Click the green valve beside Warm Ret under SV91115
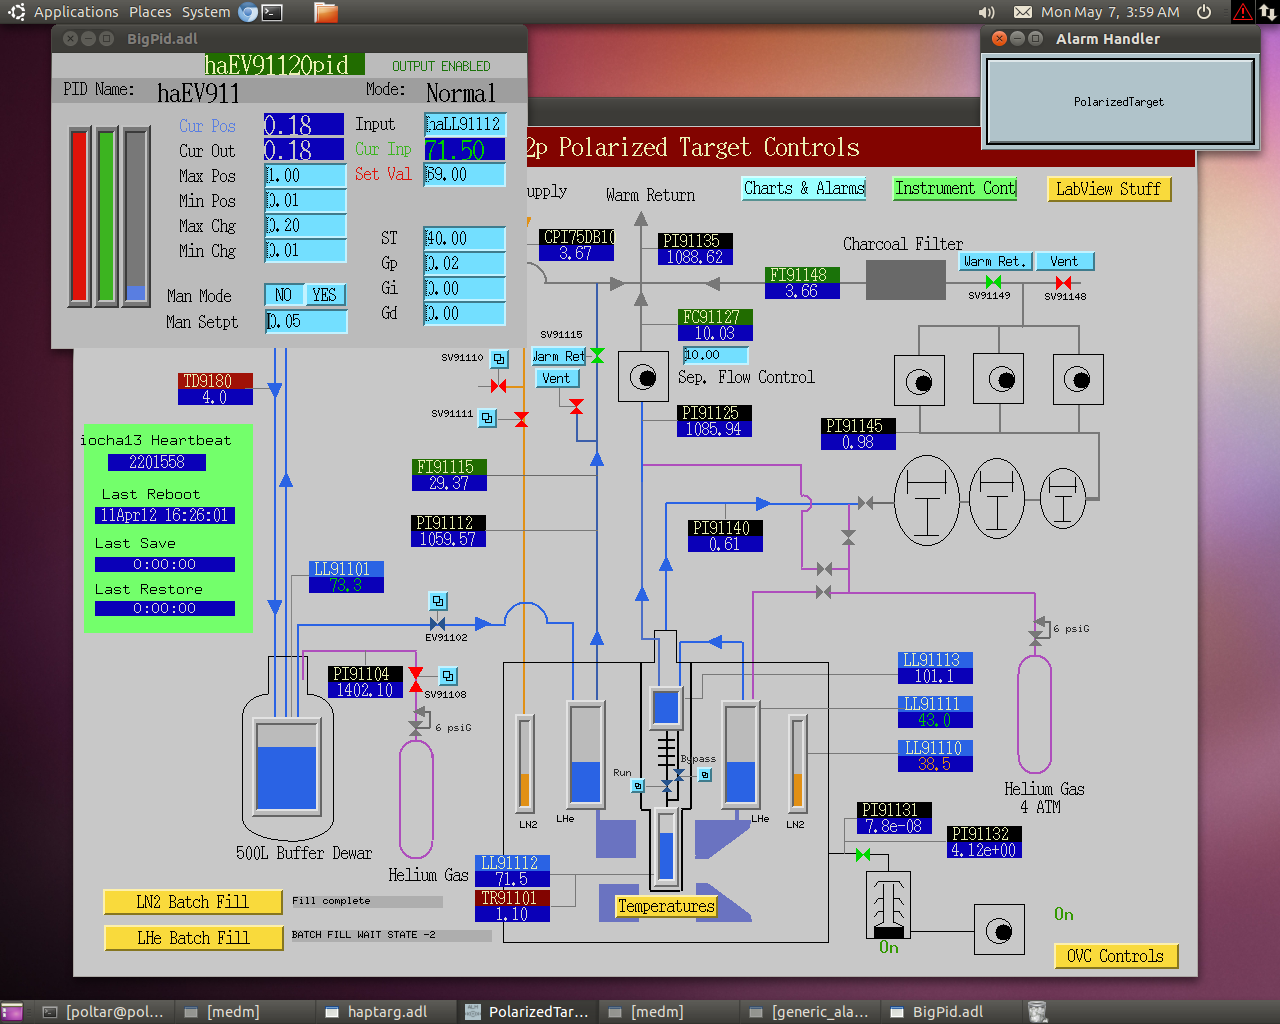This screenshot has height=1024, width=1280. coord(597,355)
